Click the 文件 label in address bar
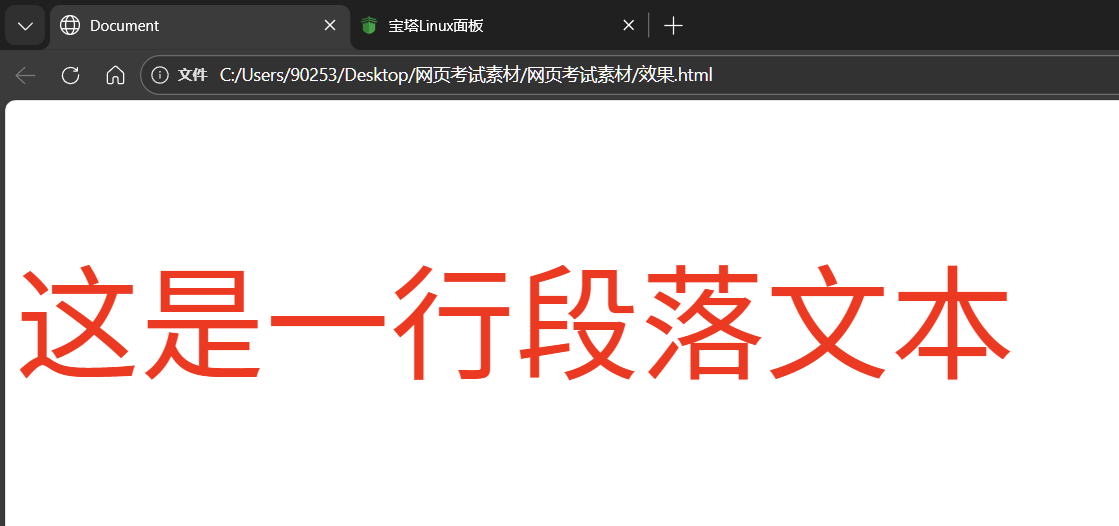 coord(192,75)
